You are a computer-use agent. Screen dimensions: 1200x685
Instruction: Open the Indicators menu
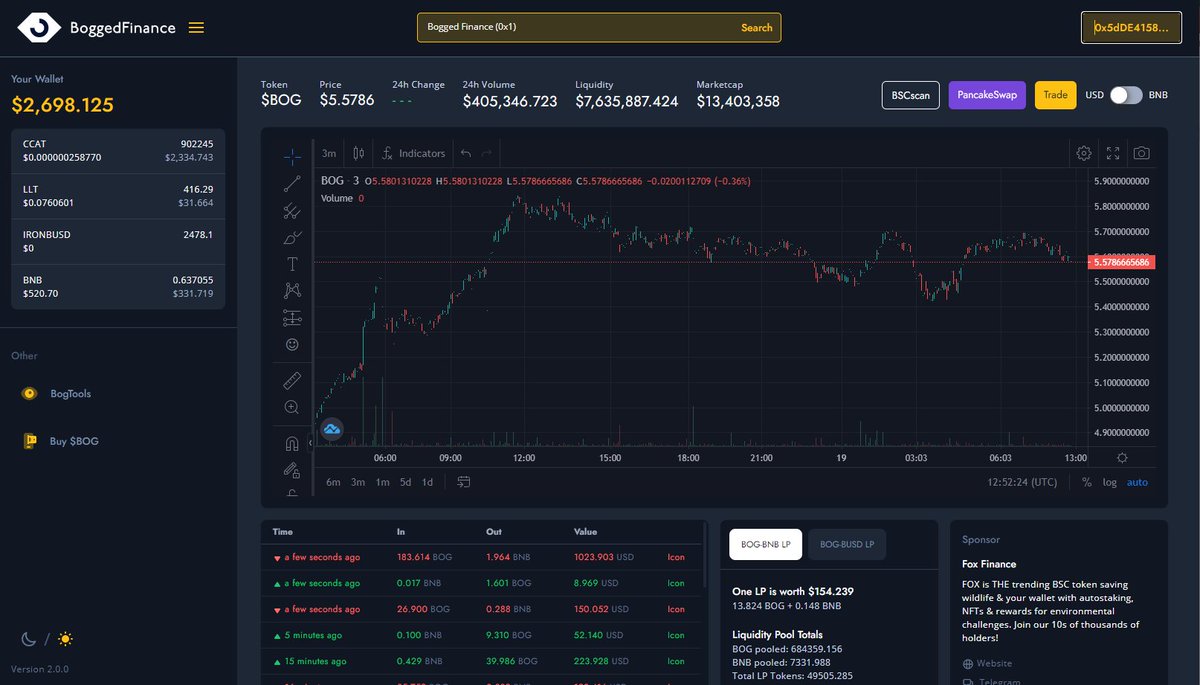coord(414,153)
